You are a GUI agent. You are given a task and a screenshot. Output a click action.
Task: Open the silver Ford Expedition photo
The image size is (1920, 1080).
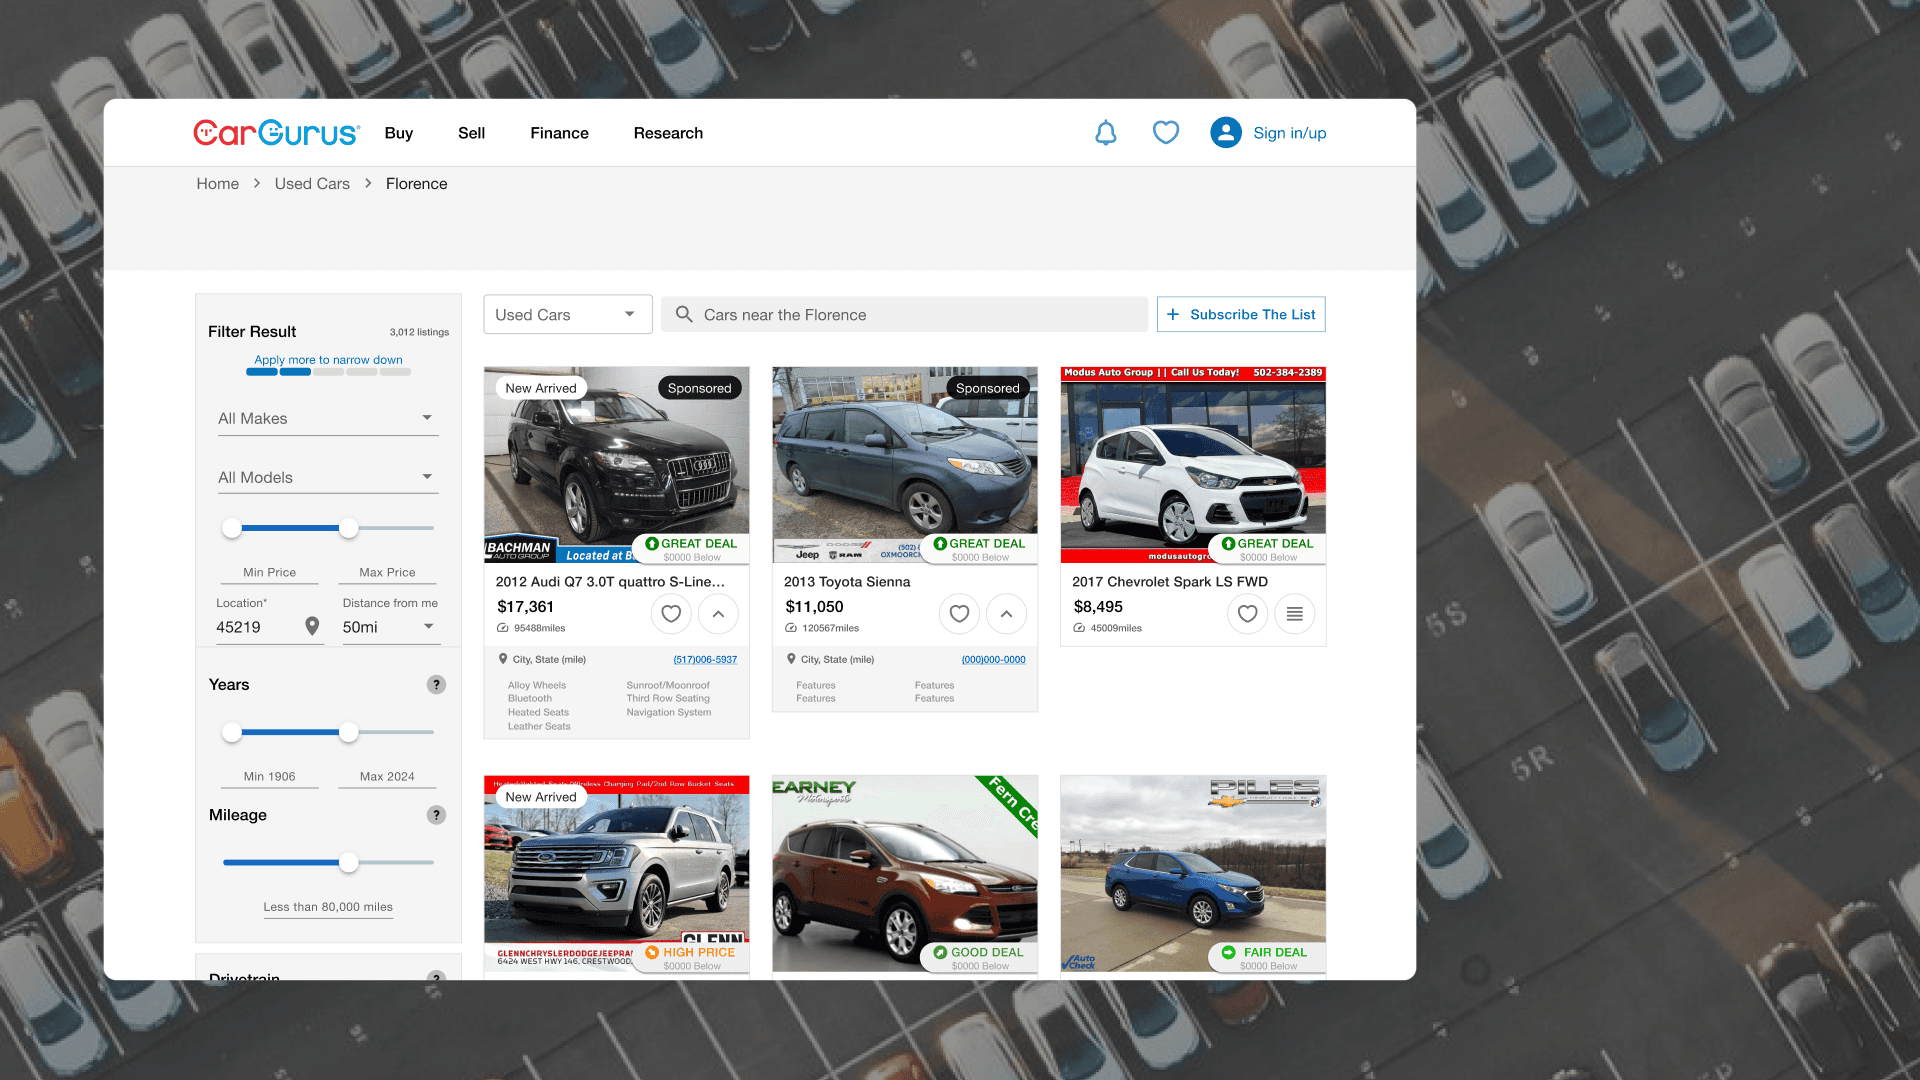[x=617, y=873]
